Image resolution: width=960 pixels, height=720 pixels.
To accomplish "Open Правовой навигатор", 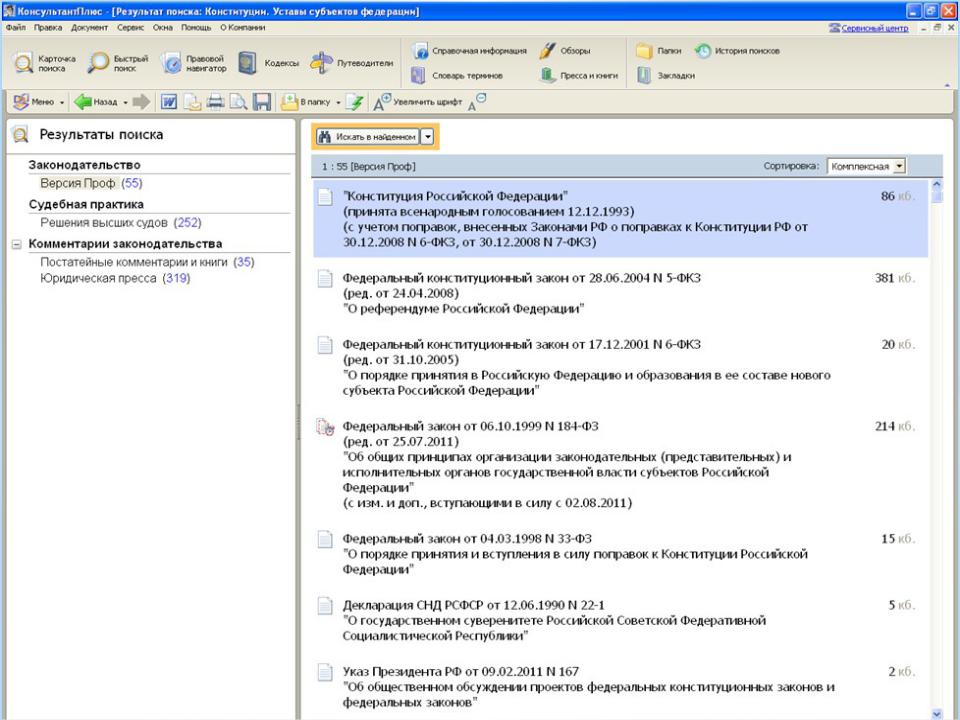I will click(194, 63).
